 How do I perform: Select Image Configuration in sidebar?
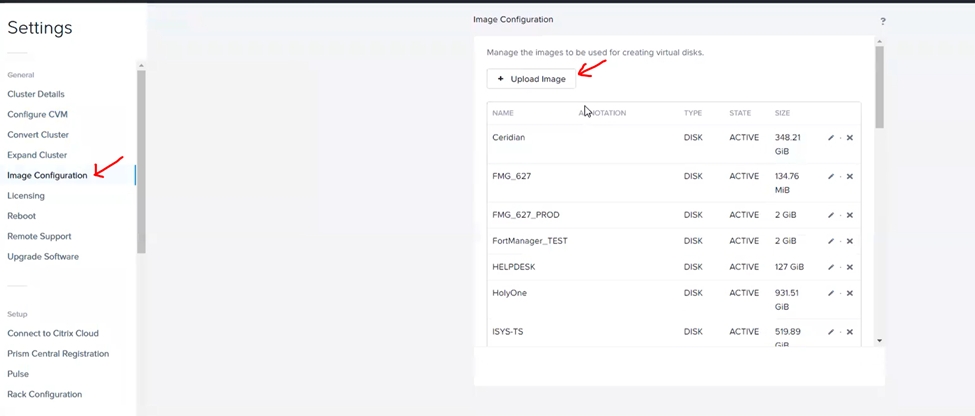click(x=47, y=176)
